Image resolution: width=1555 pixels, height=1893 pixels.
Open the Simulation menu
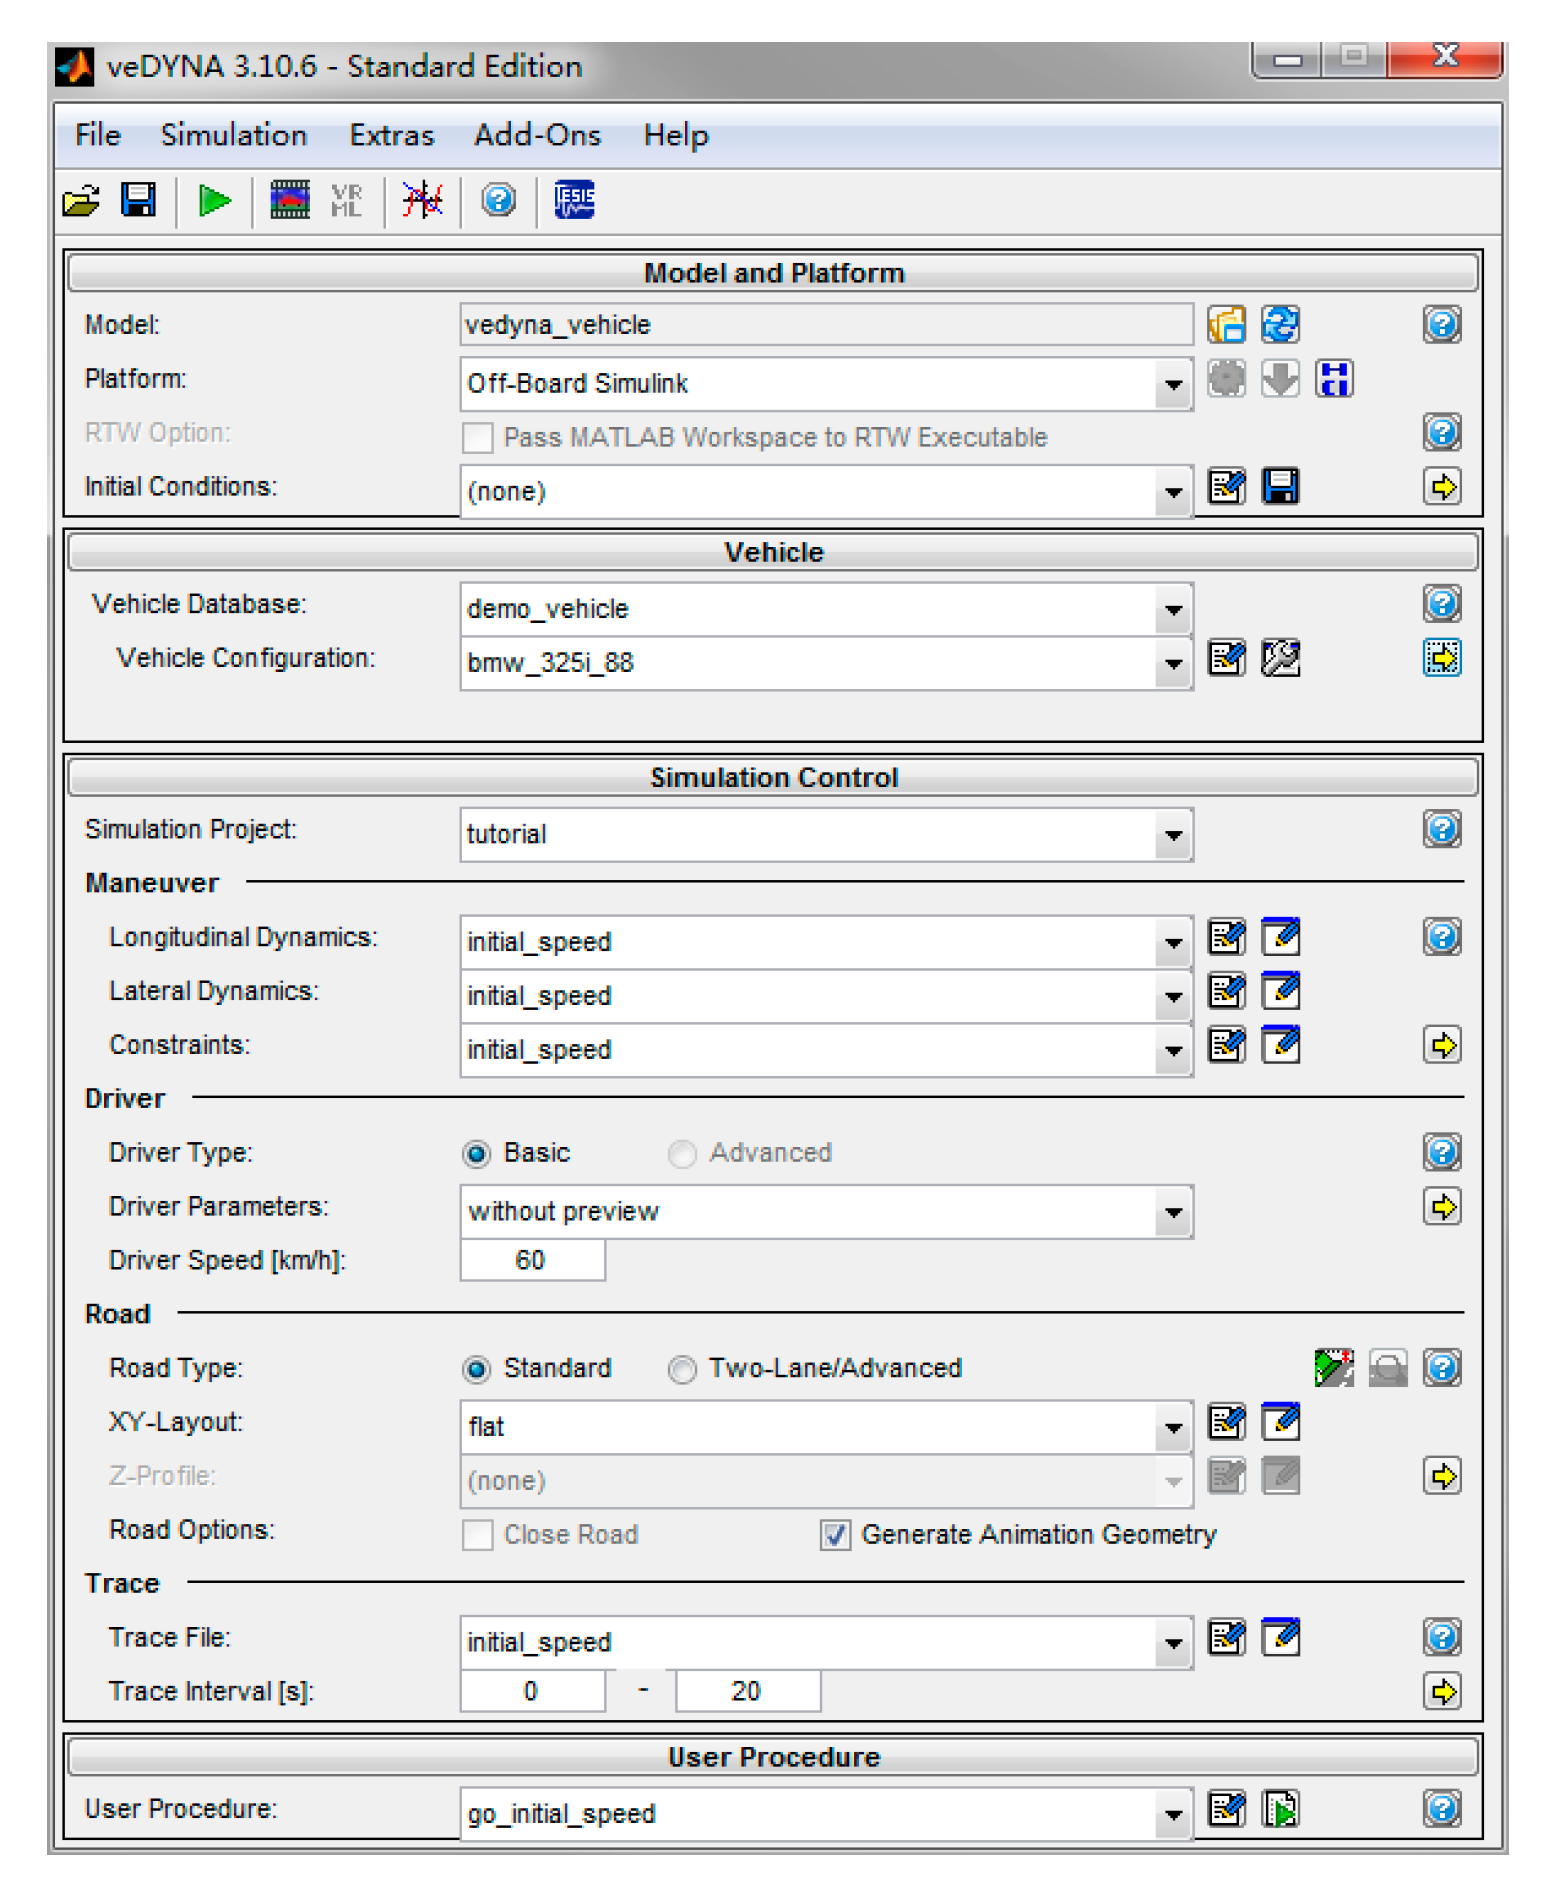(x=234, y=135)
